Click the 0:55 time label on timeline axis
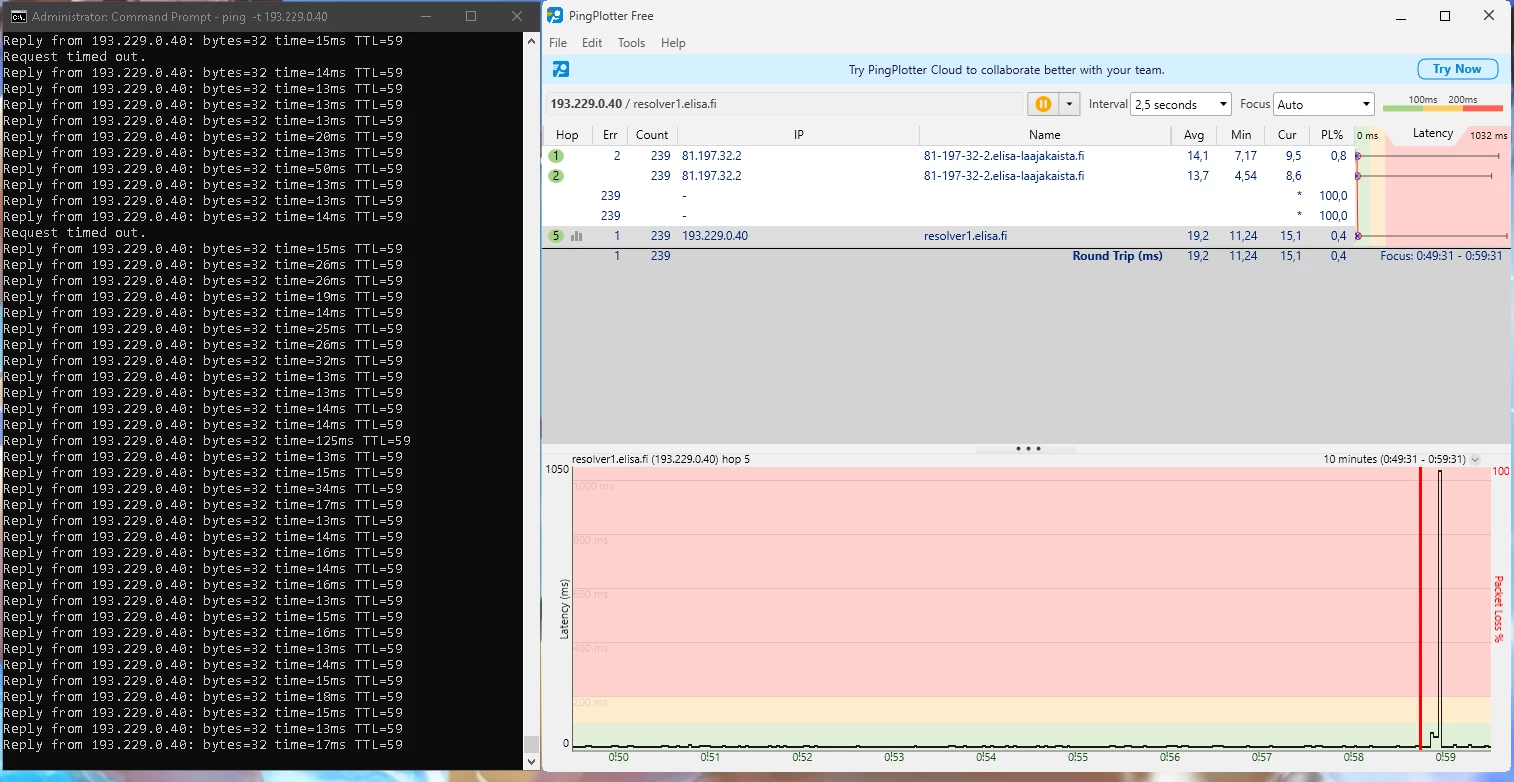Image resolution: width=1514 pixels, height=782 pixels. point(1077,758)
